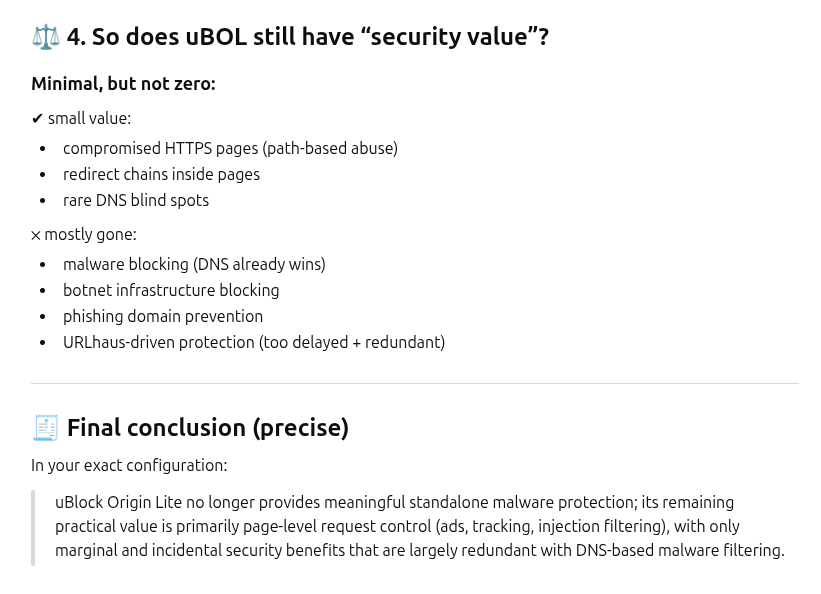
Task: Click the redirect chains inside pages bullet
Action: click(161, 174)
